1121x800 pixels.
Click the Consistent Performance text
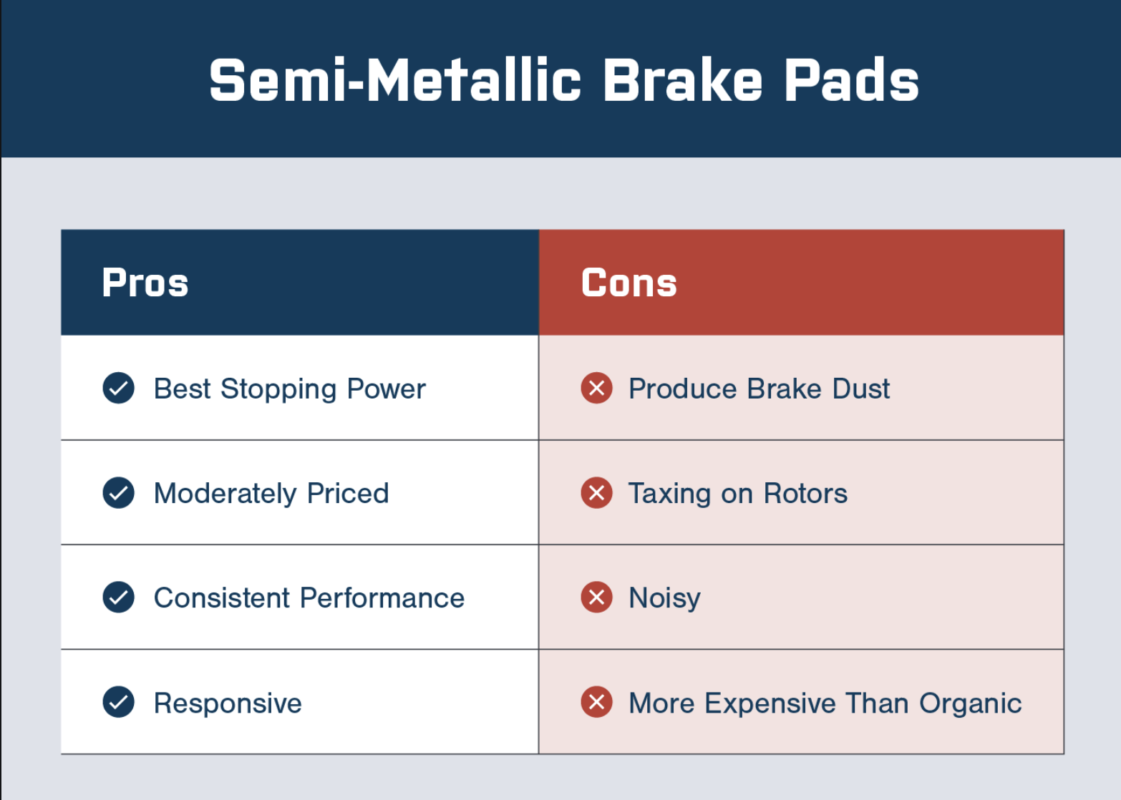309,598
